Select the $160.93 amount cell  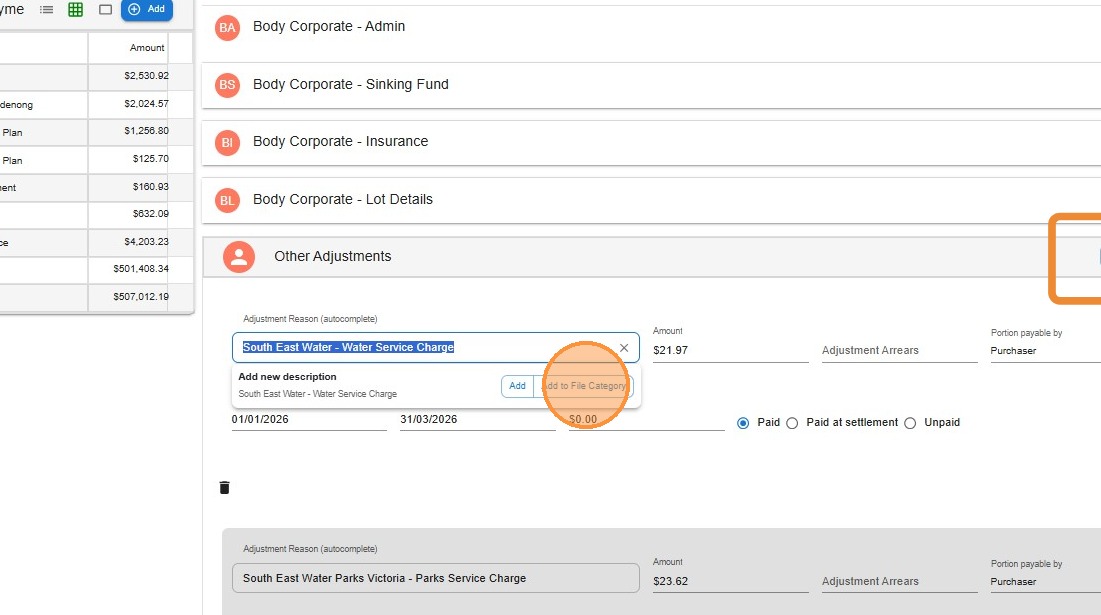128,187
